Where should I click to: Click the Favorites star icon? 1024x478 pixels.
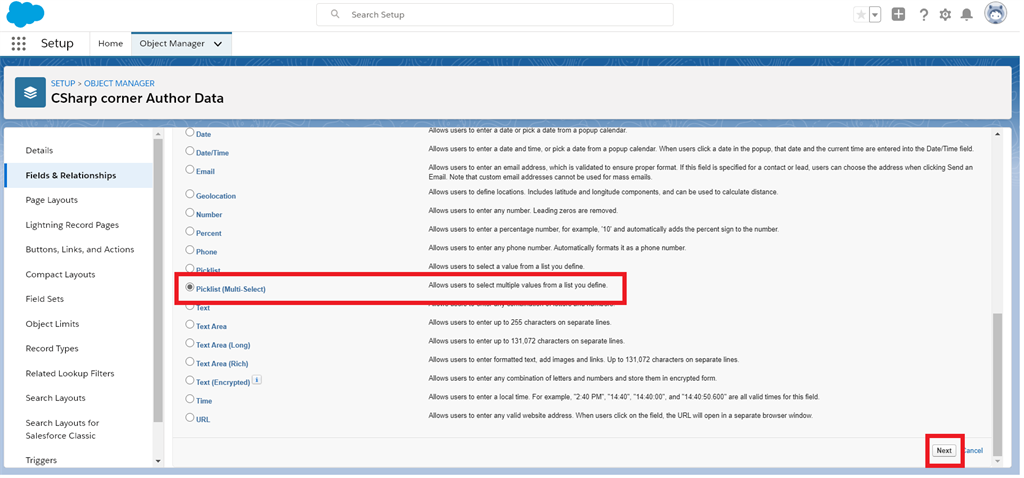[x=861, y=14]
